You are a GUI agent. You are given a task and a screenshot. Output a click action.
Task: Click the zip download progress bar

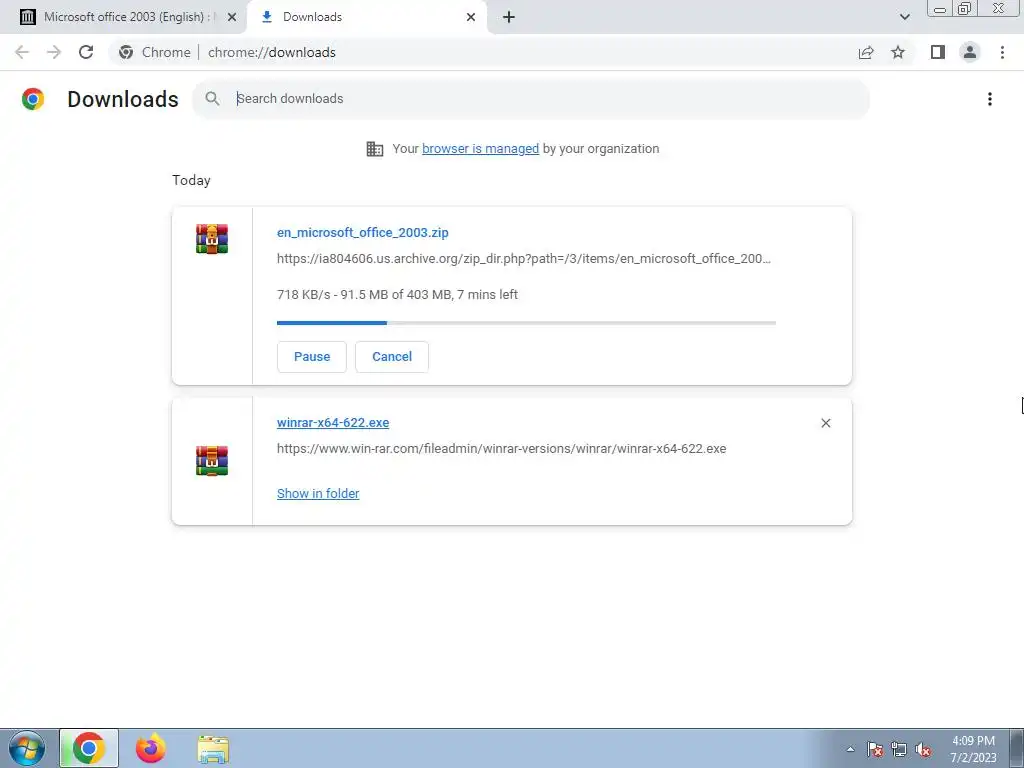tap(526, 323)
